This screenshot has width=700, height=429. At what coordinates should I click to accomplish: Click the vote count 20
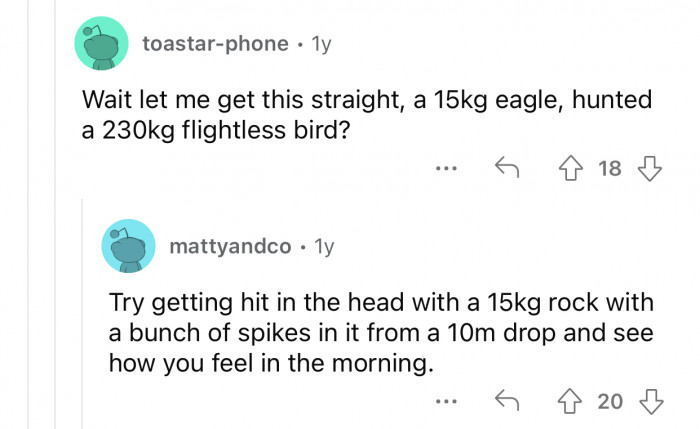tap(609, 402)
